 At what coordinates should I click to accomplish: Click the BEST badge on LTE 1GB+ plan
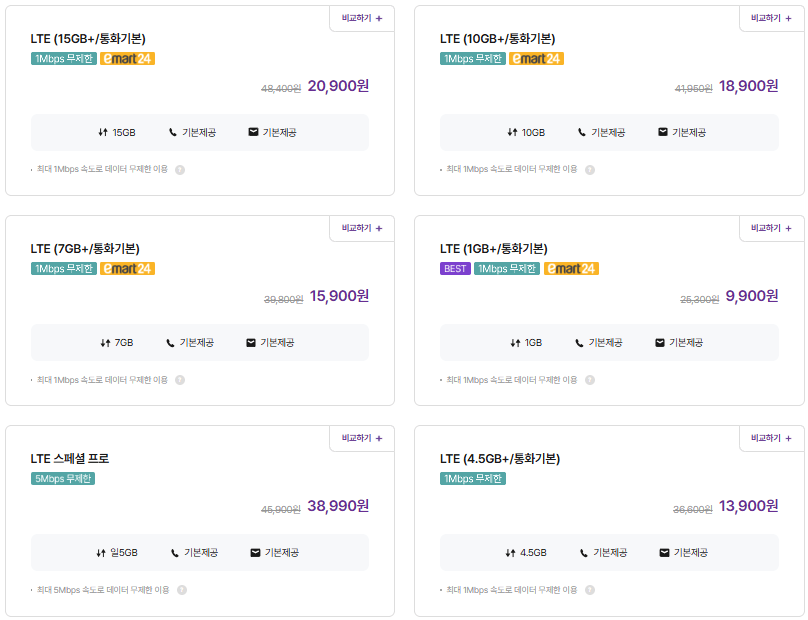453,268
